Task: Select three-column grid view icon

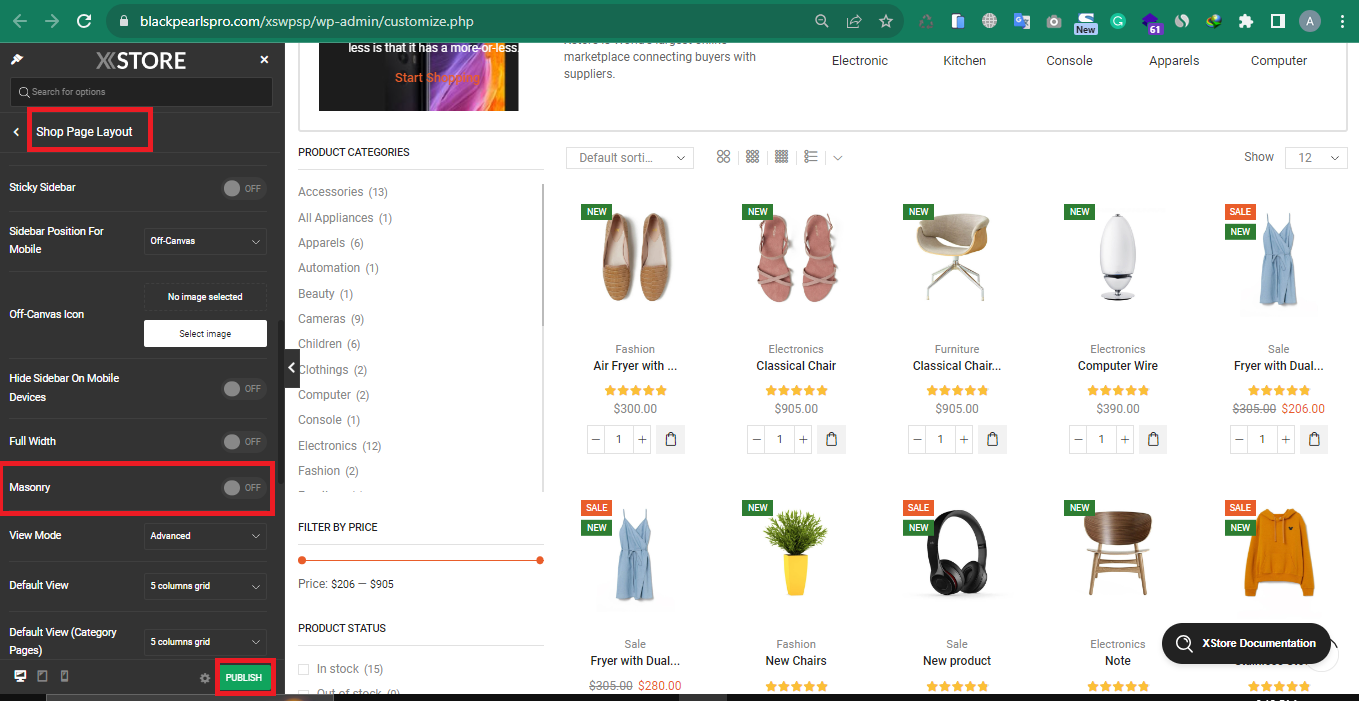Action: (753, 157)
